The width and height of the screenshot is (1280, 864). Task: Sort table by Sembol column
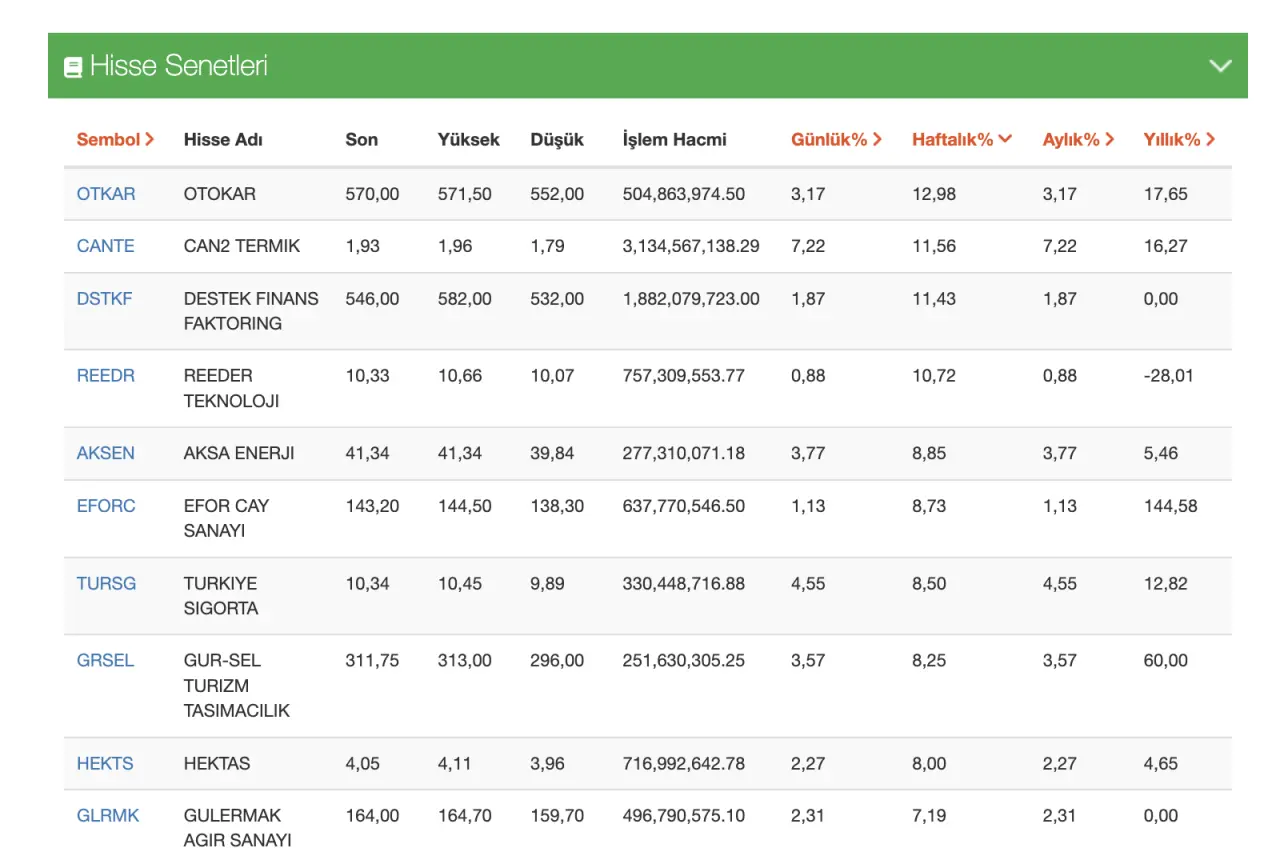pyautogui.click(x=115, y=140)
